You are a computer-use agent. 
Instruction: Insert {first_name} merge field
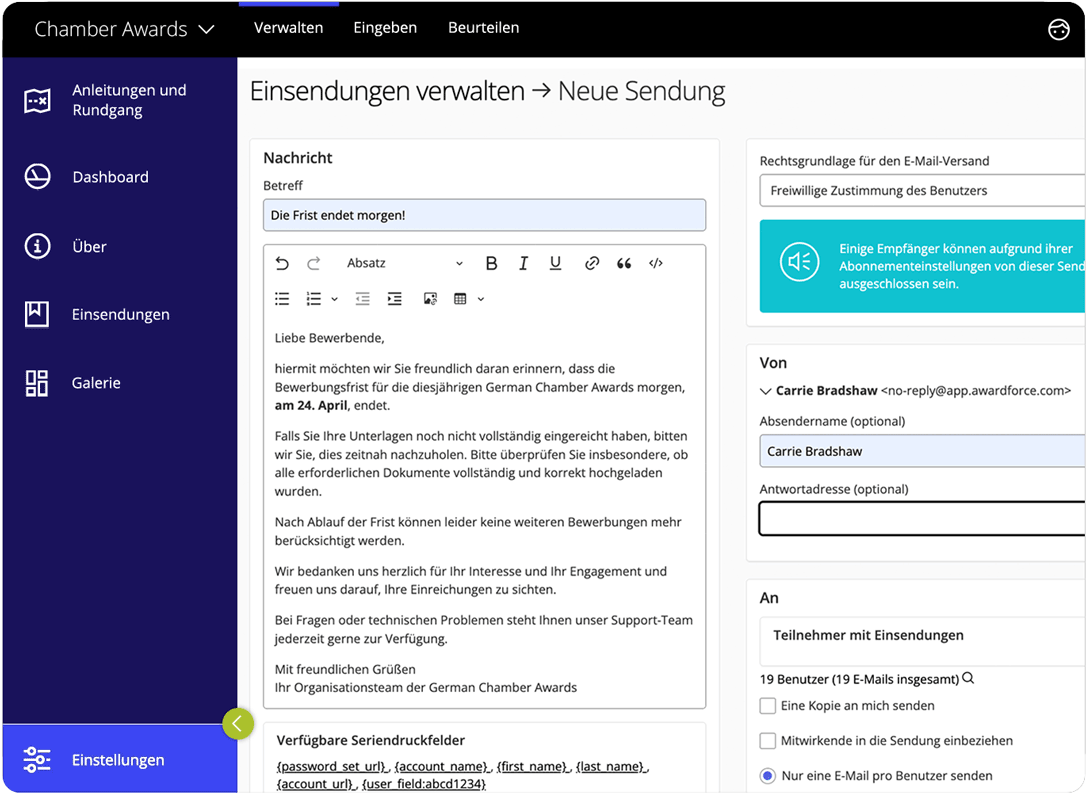coord(533,767)
